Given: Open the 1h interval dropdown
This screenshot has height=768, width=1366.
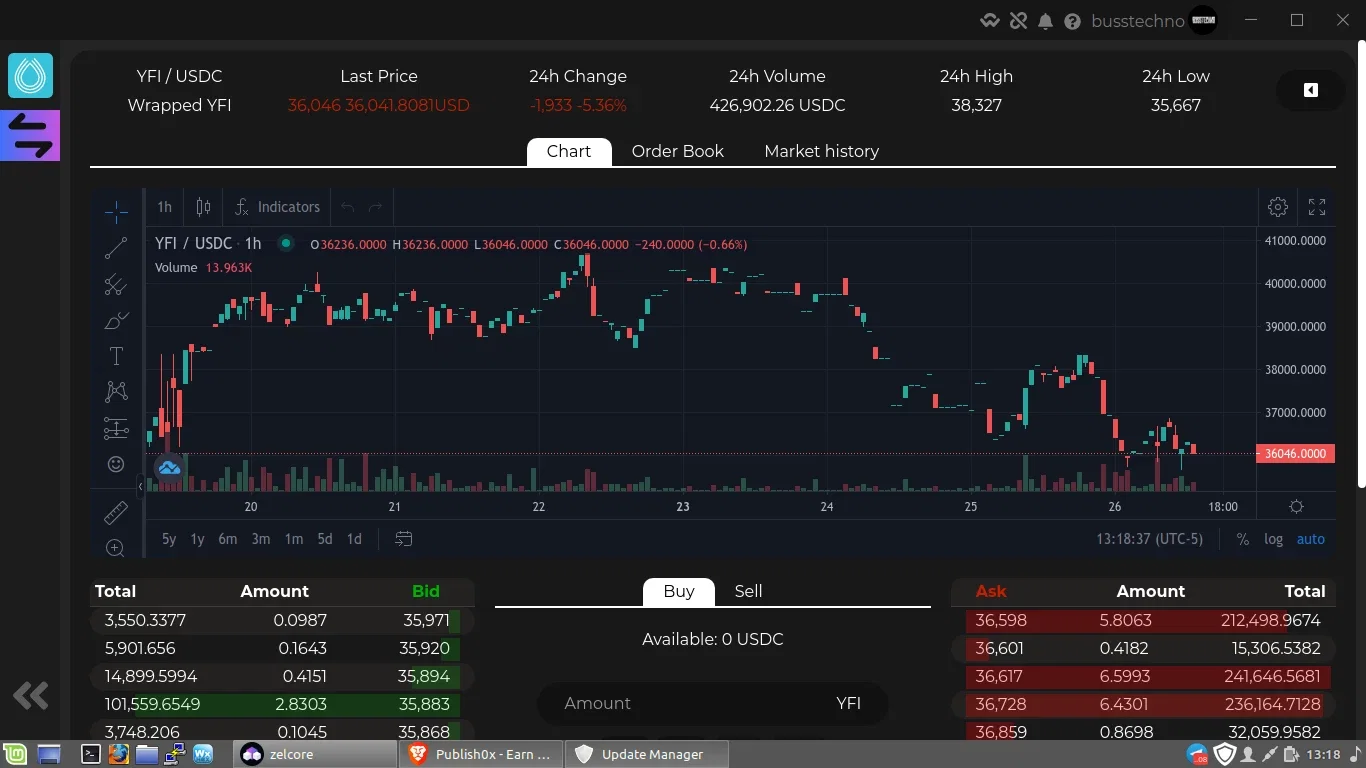Looking at the screenshot, I should (x=164, y=207).
